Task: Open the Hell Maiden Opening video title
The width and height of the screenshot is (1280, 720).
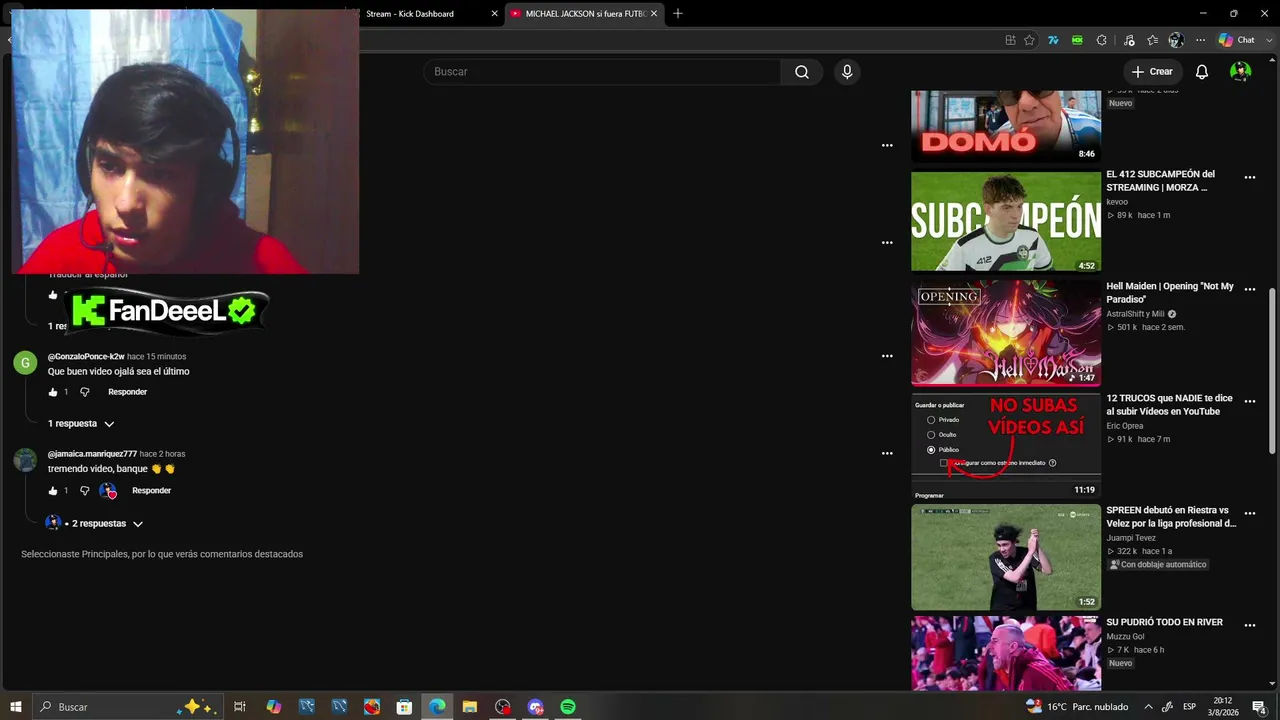Action: 1170,293
